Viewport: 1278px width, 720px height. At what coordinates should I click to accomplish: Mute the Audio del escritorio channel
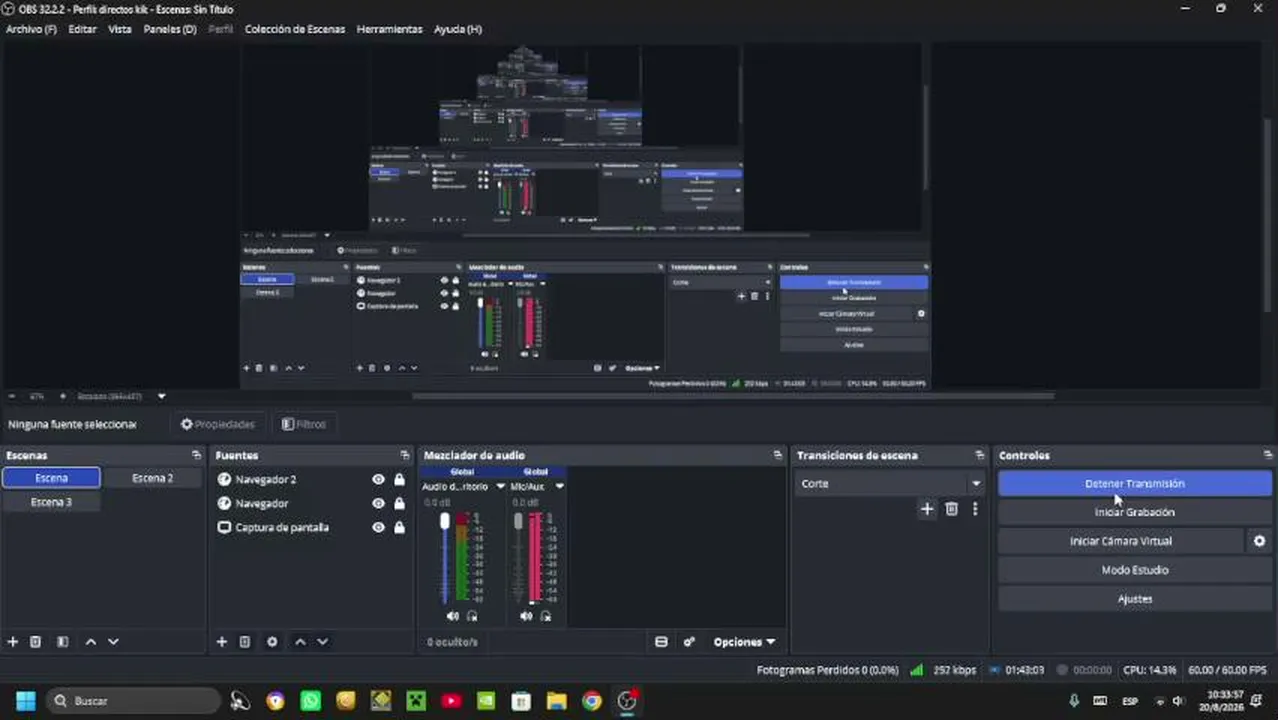point(453,616)
